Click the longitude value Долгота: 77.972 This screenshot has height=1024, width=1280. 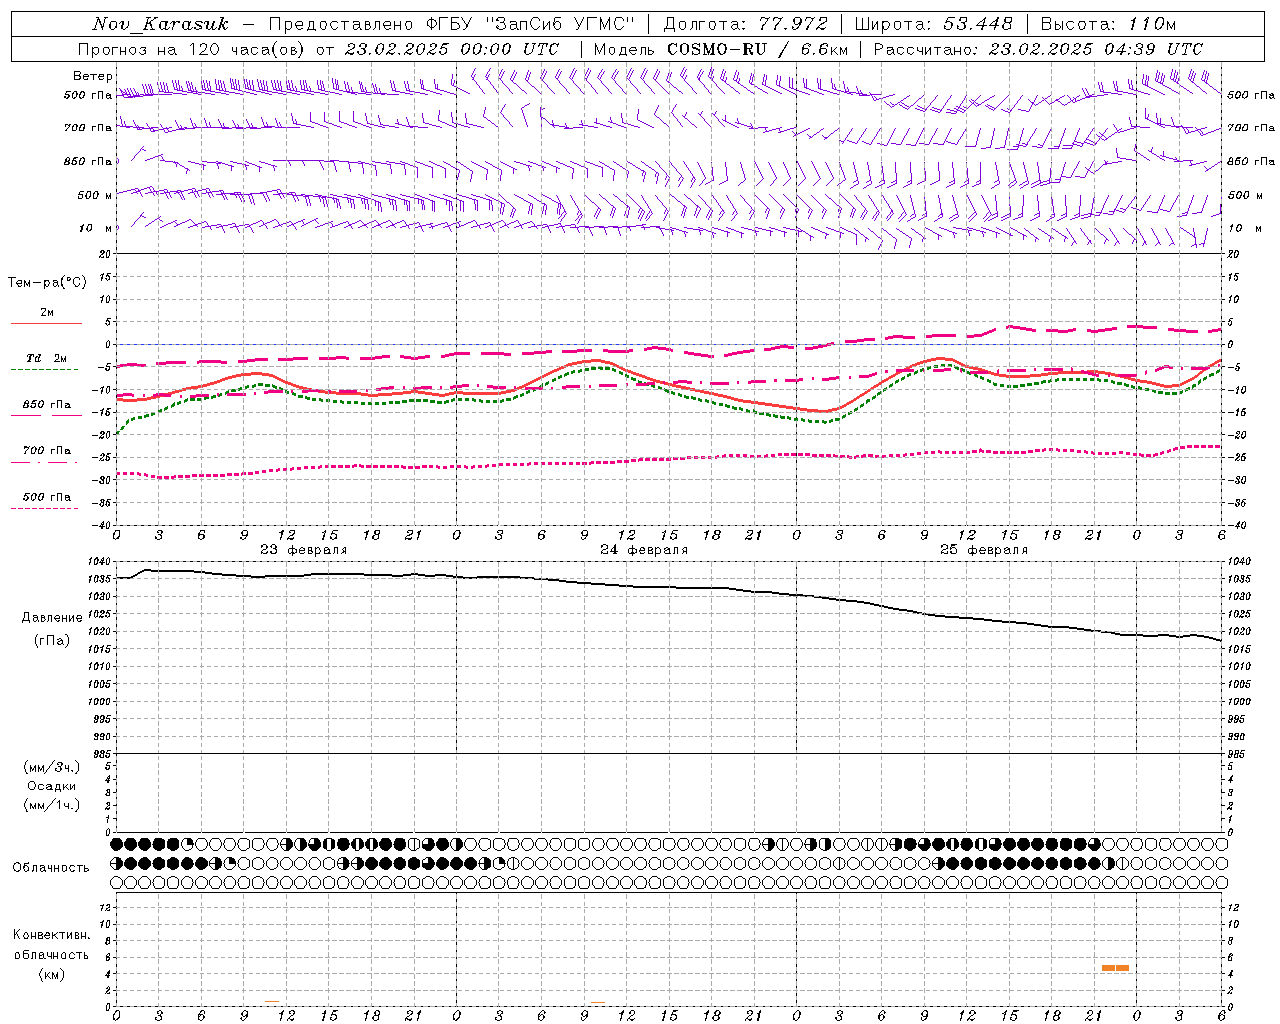[746, 24]
